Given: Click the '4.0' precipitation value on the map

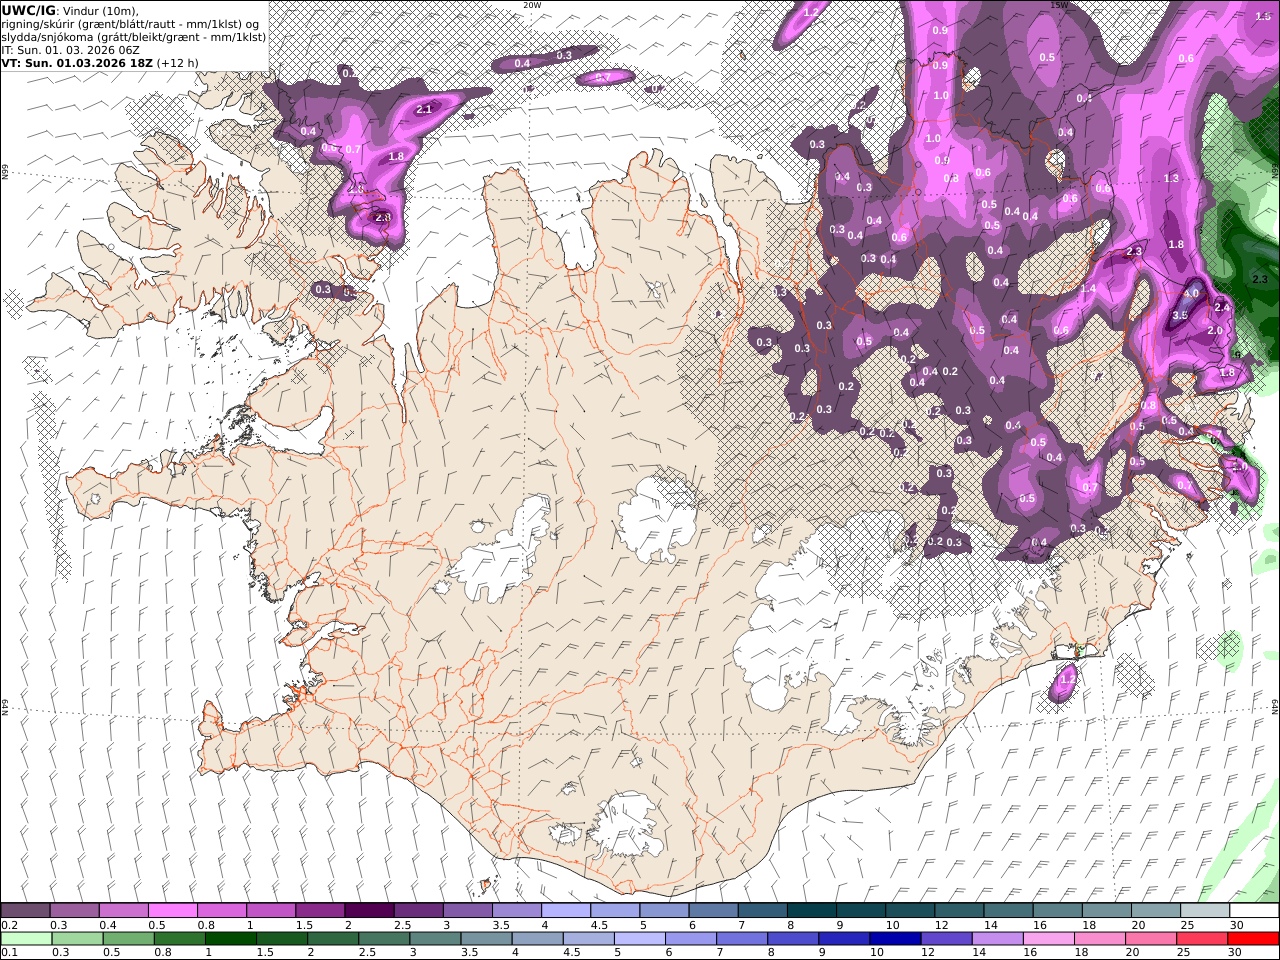Looking at the screenshot, I should [1191, 294].
